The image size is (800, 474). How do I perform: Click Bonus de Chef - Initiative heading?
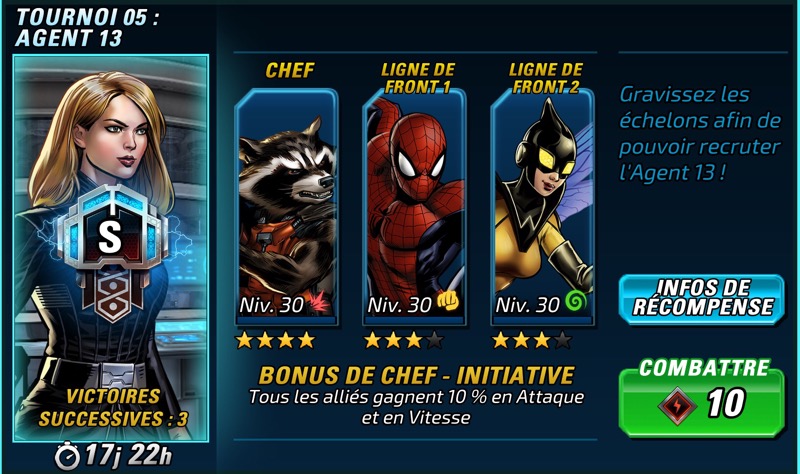416,376
